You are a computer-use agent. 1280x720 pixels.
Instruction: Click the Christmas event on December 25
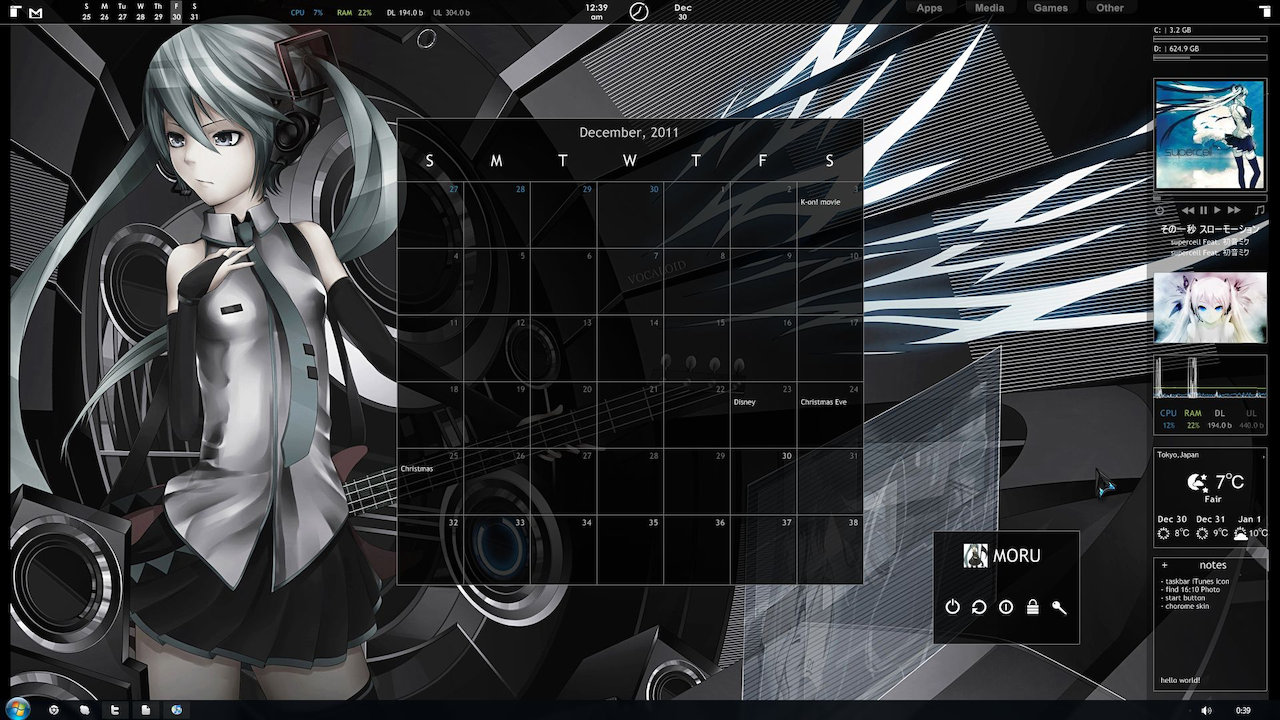point(417,468)
